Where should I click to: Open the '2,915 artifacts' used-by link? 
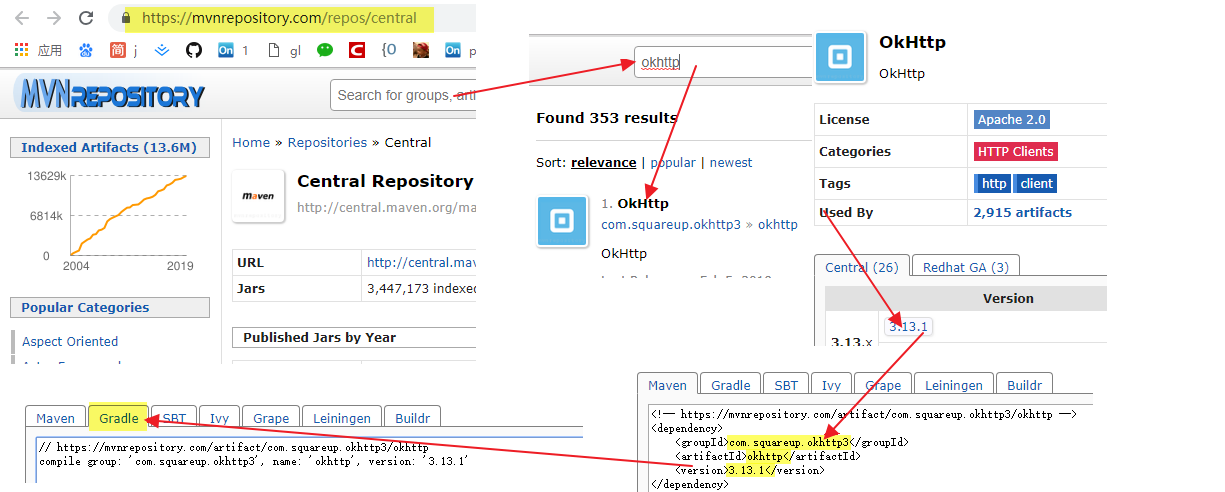pos(1022,212)
